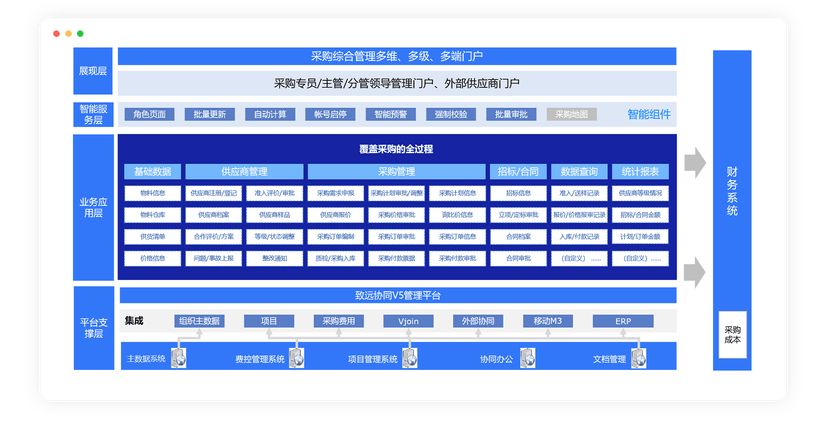Click the Vjoin integration block
Image resolution: width=828 pixels, height=421 pixels.
click(x=408, y=321)
